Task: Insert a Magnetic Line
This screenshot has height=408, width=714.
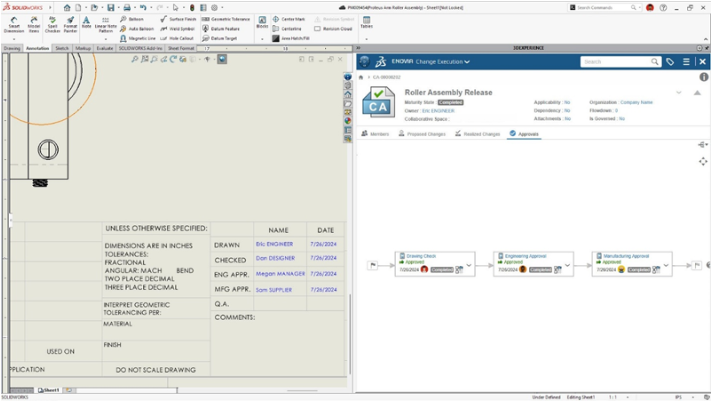Action: click(138, 38)
